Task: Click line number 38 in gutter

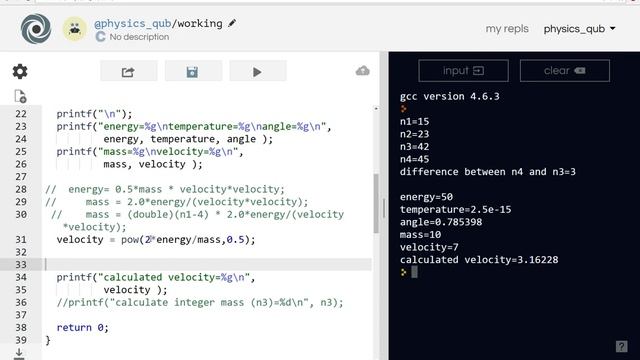Action: [x=21, y=327]
